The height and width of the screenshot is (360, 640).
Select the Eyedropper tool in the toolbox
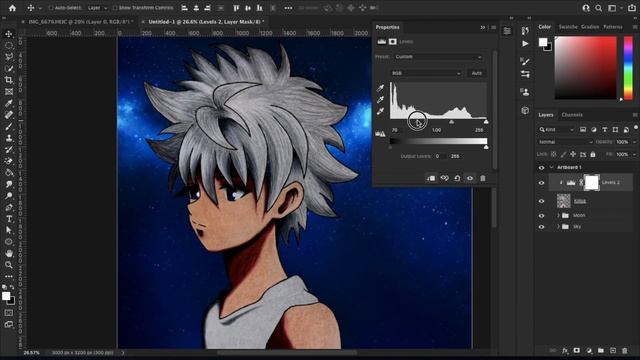(9, 103)
